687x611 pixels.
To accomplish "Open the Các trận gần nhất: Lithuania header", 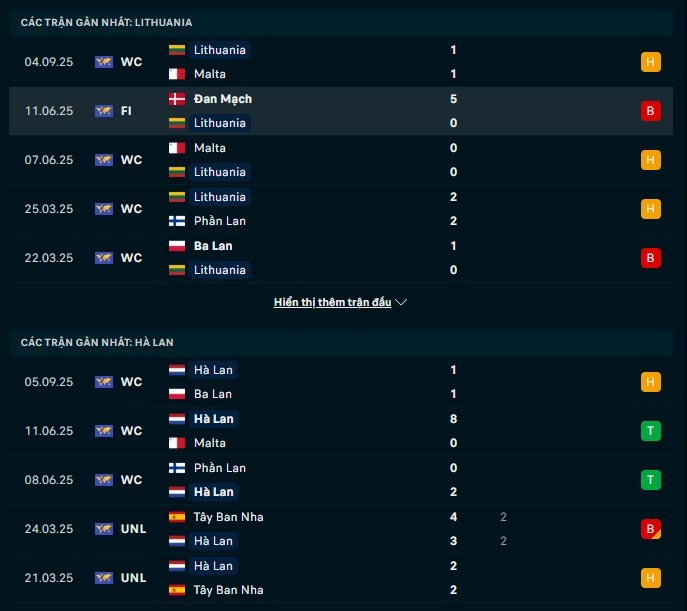I will pos(106,22).
